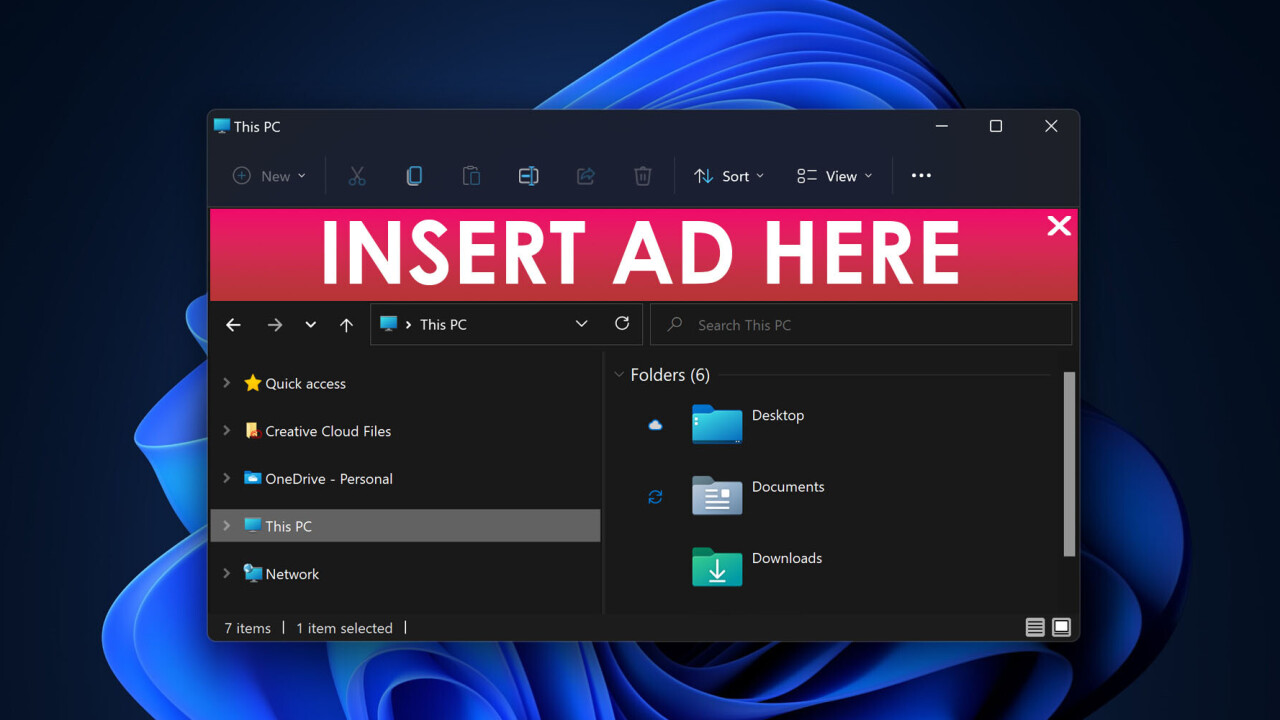Click the Paste clipboard icon
Viewport: 1280px width, 720px height.
point(471,176)
